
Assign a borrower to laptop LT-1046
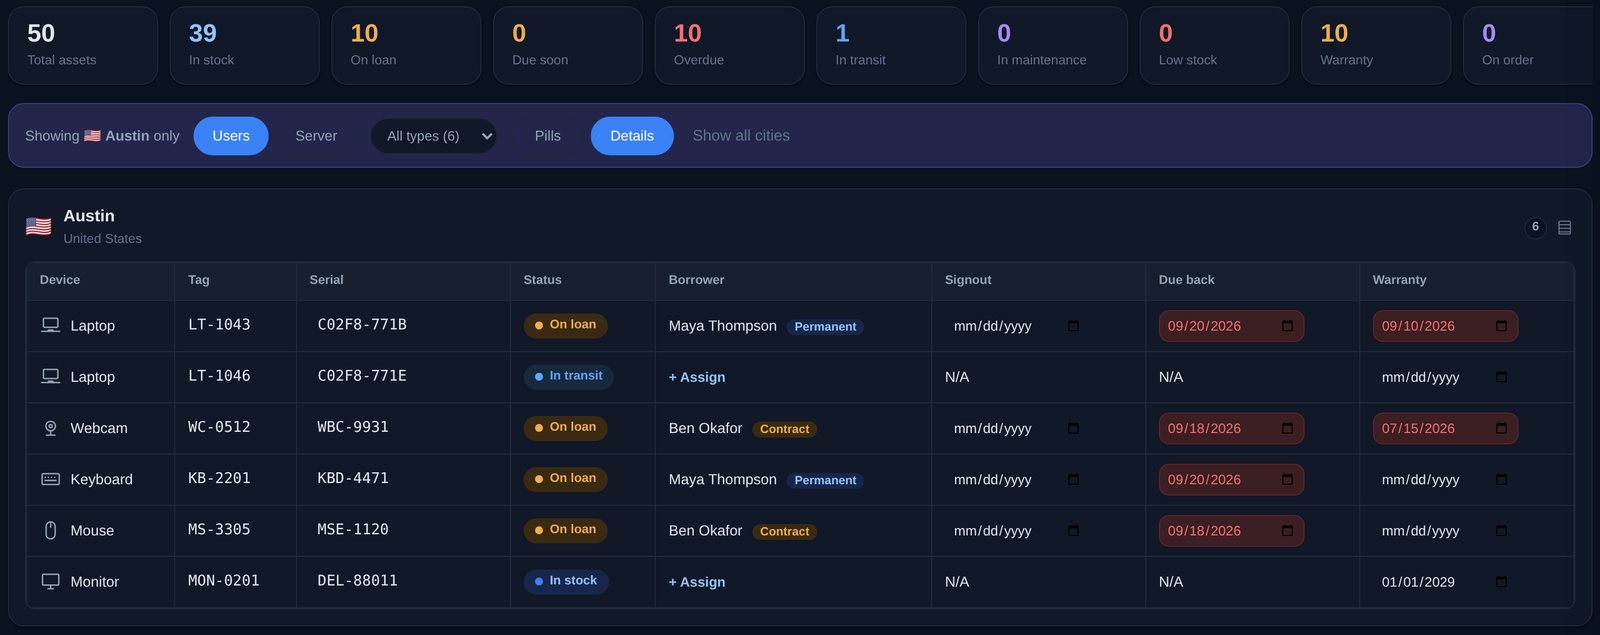(697, 377)
